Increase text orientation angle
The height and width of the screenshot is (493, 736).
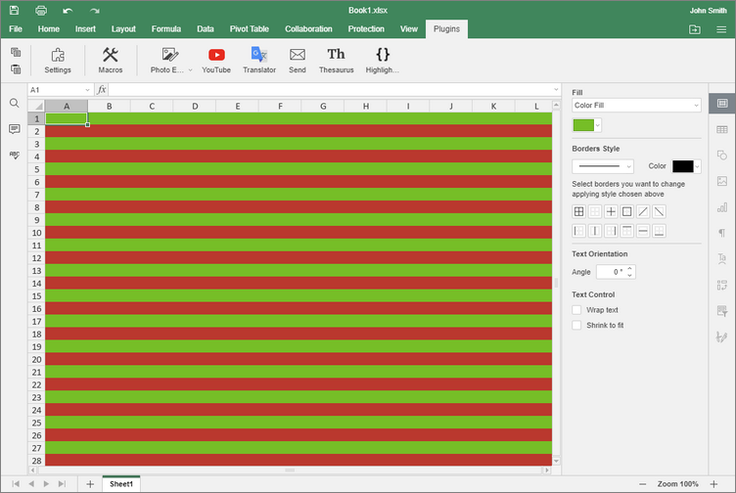tap(630, 269)
